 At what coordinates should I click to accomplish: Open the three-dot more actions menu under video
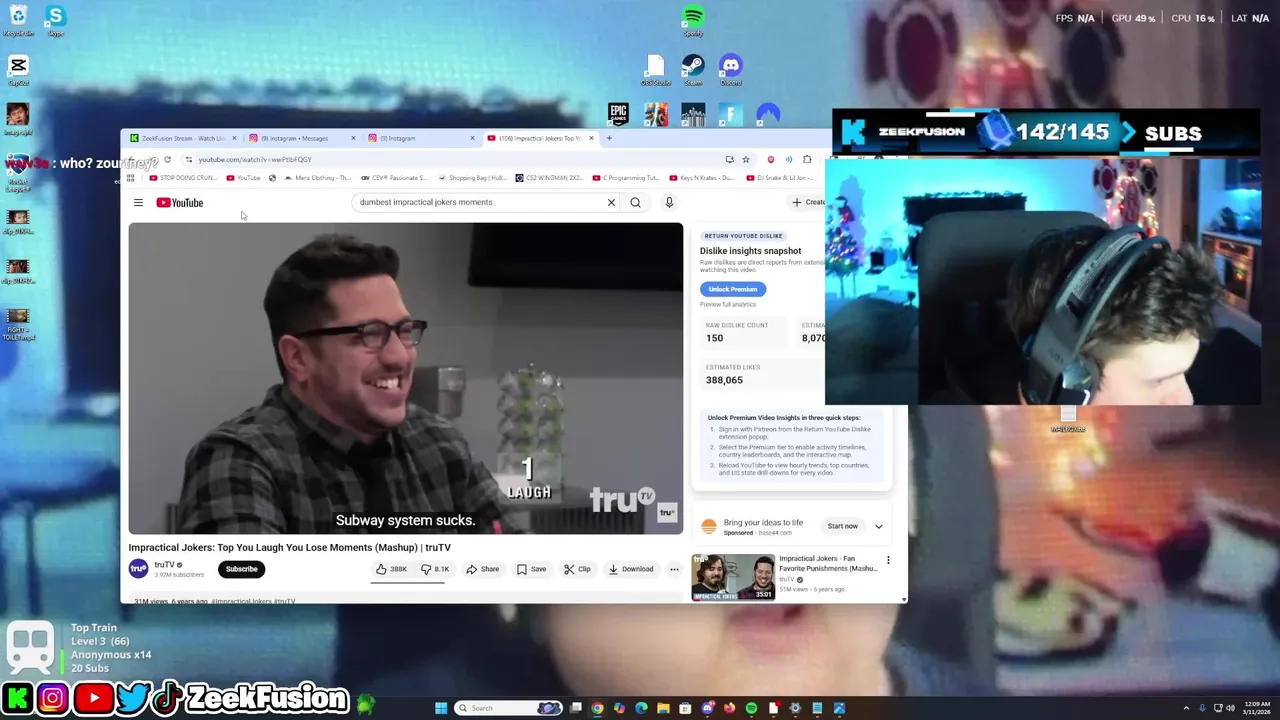[674, 569]
